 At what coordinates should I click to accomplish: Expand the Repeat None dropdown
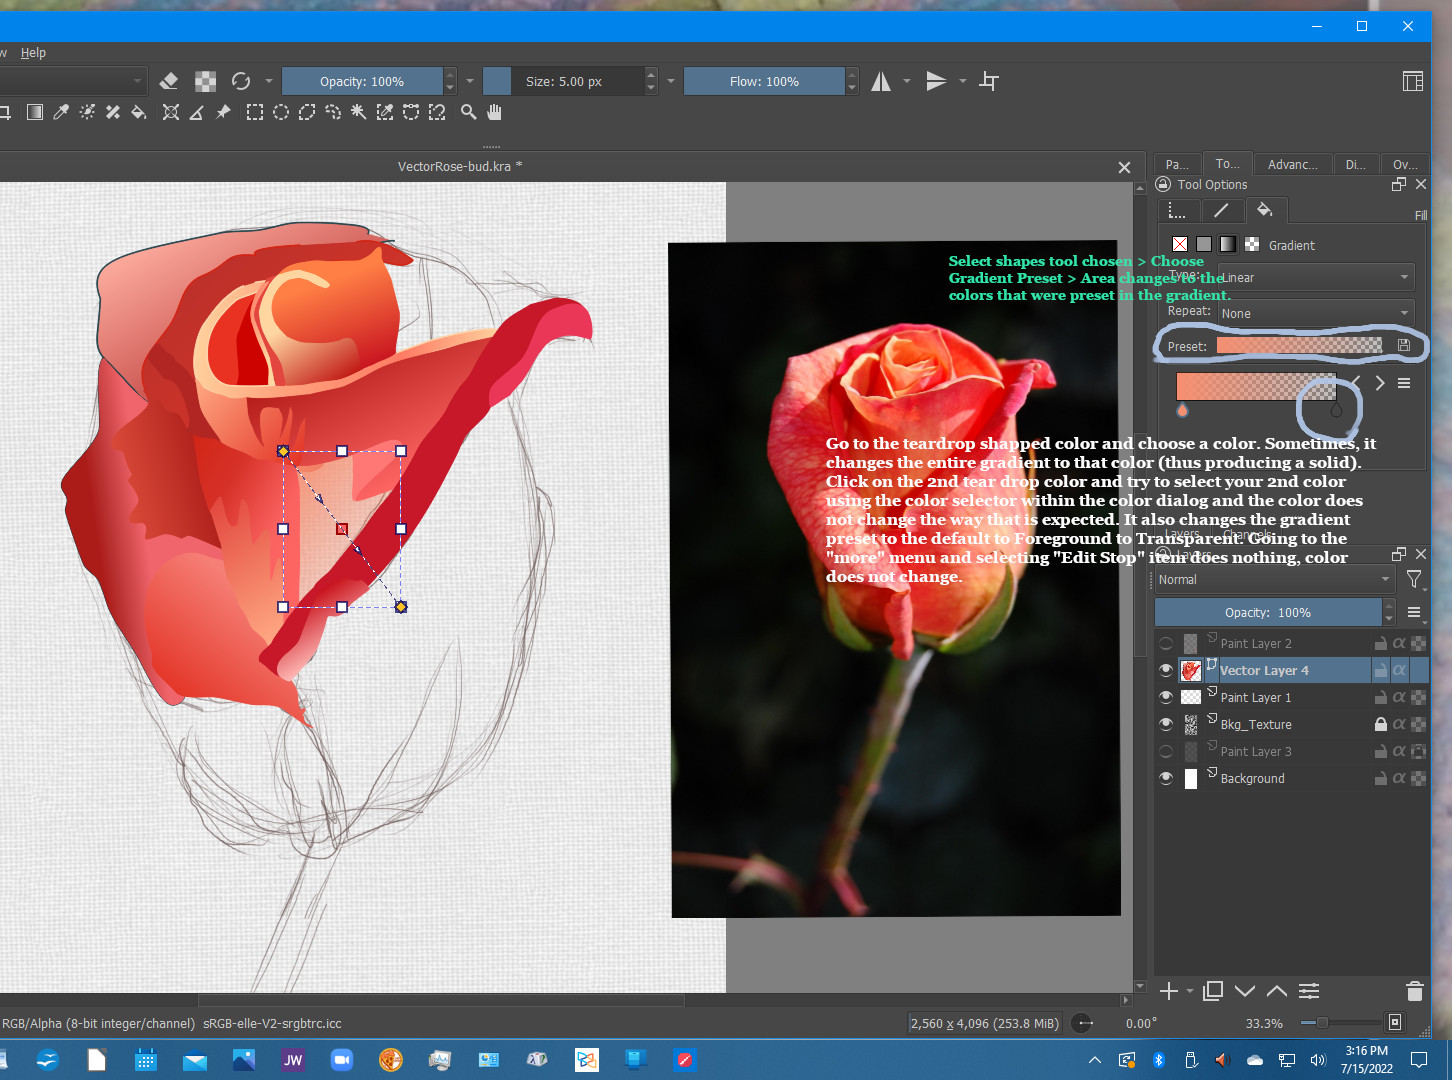pyautogui.click(x=1315, y=313)
